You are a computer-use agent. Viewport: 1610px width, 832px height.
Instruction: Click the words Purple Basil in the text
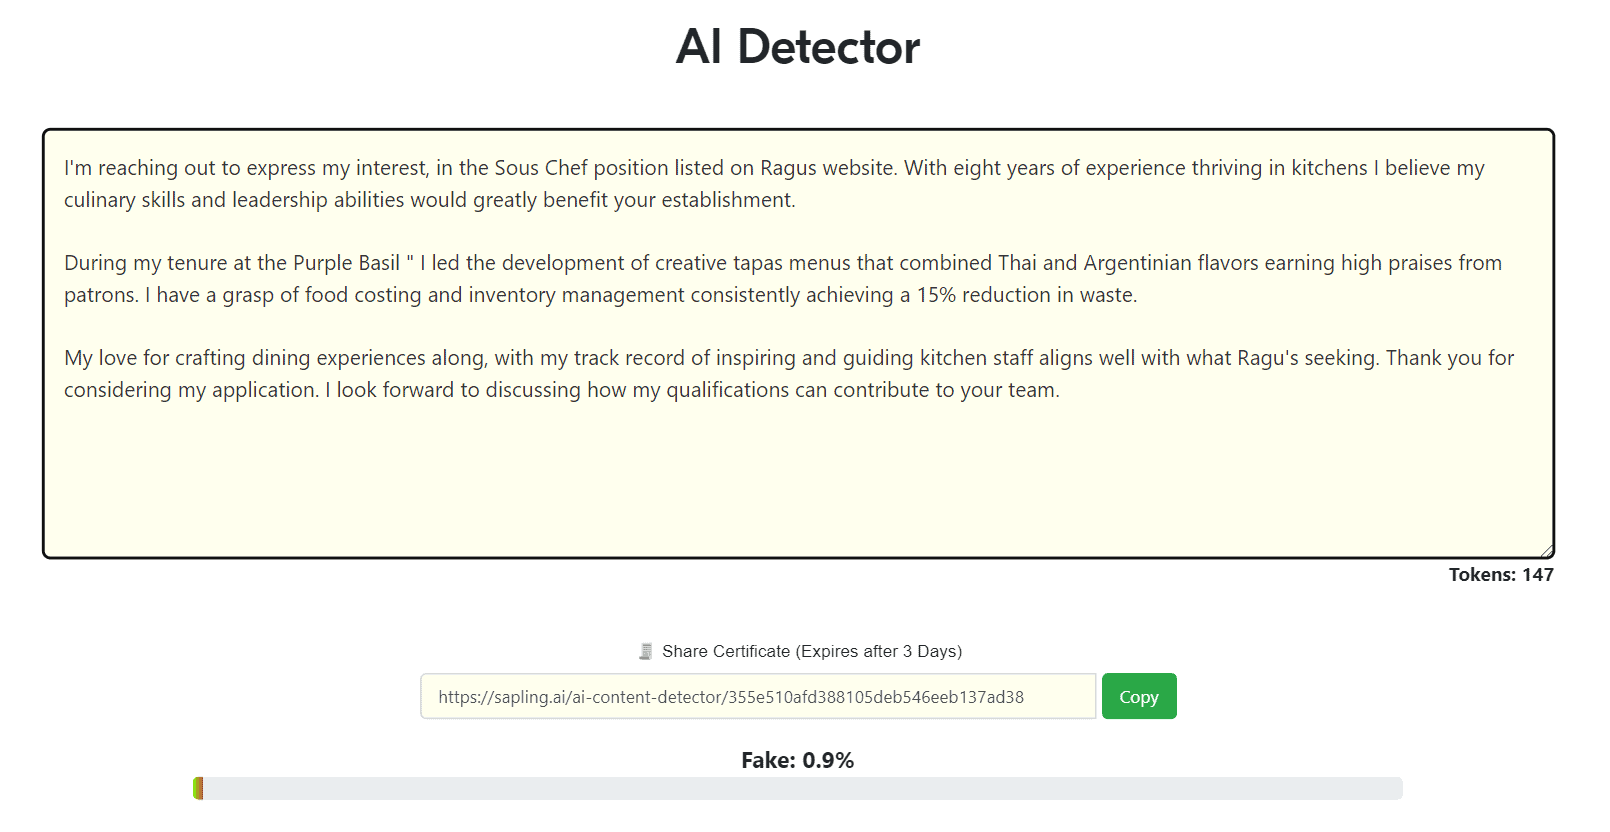click(346, 263)
